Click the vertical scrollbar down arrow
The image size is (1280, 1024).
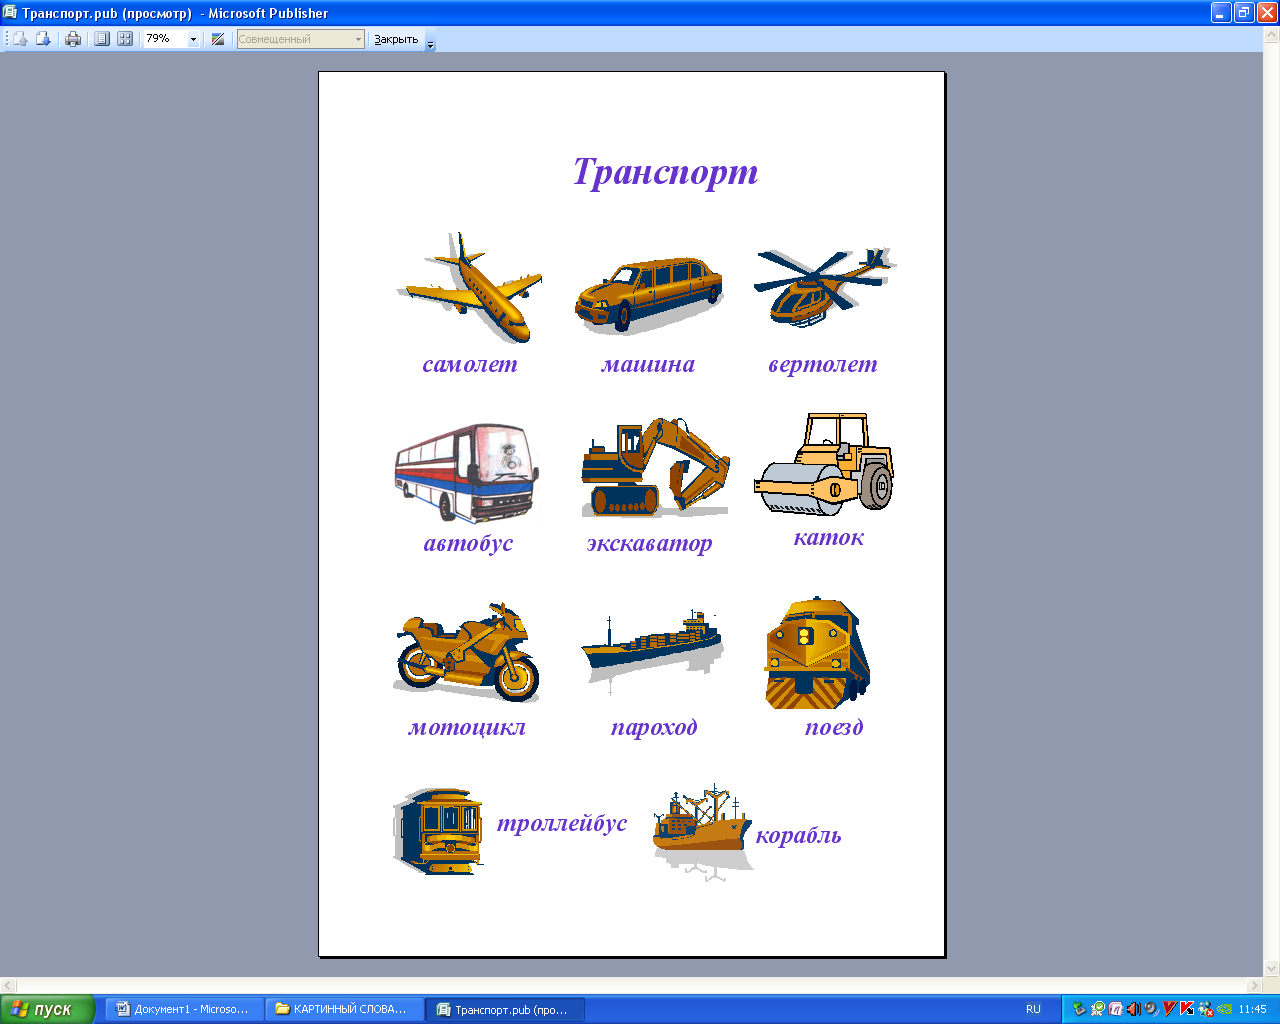pos(1272,968)
